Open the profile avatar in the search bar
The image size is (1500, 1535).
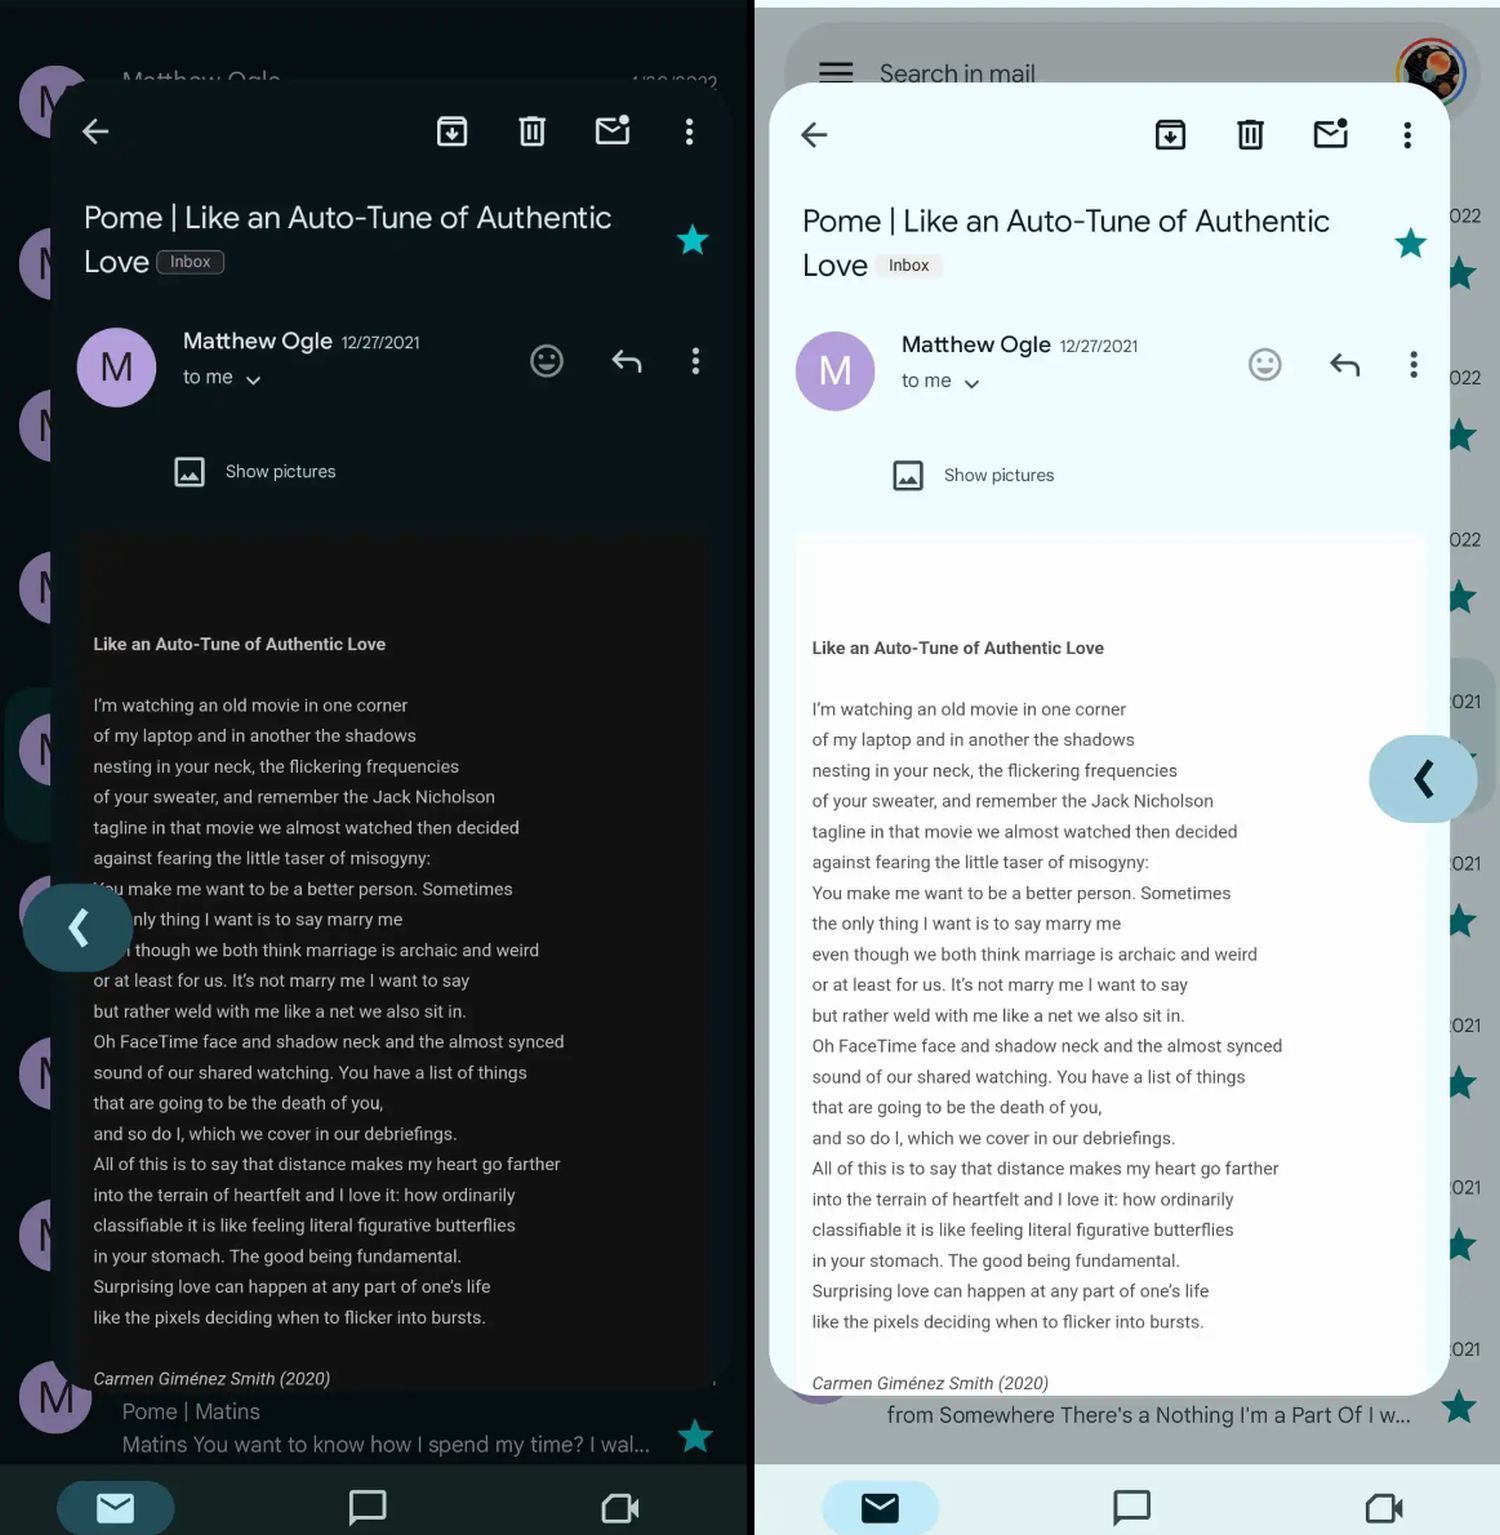tap(1430, 70)
